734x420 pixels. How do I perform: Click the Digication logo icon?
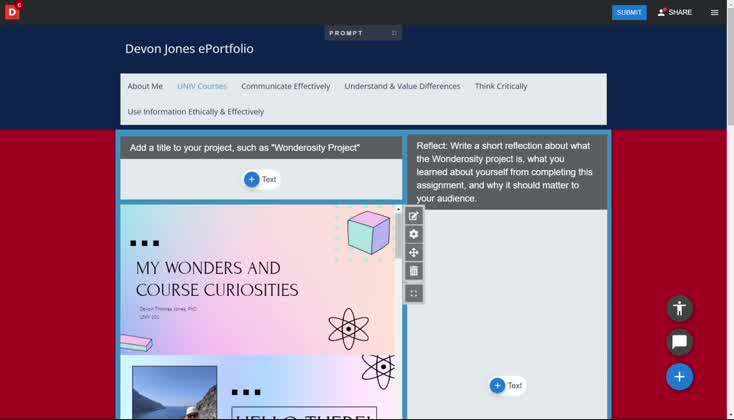tap(12, 12)
